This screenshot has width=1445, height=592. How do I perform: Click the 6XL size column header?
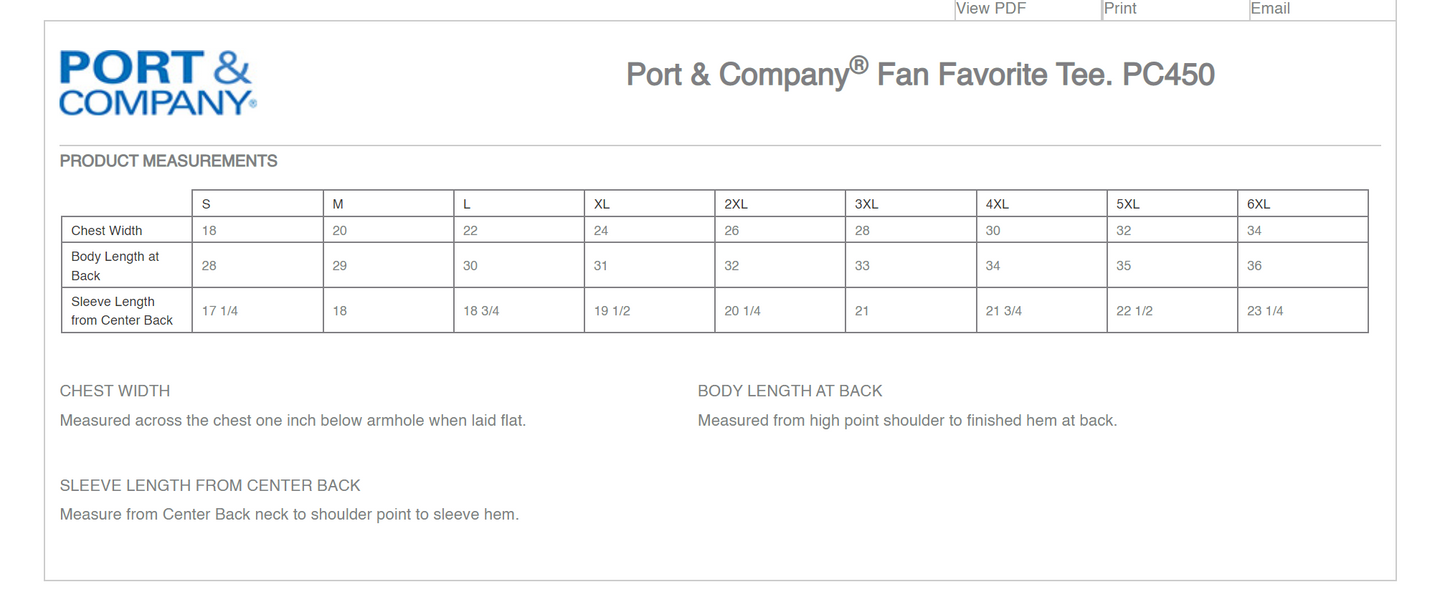coord(1258,204)
